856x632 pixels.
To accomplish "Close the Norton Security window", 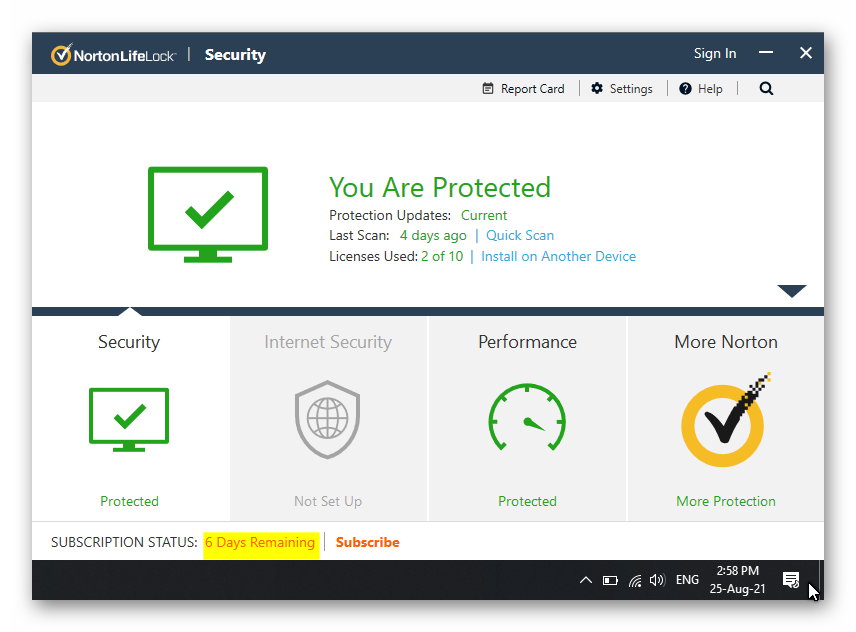I will [806, 53].
